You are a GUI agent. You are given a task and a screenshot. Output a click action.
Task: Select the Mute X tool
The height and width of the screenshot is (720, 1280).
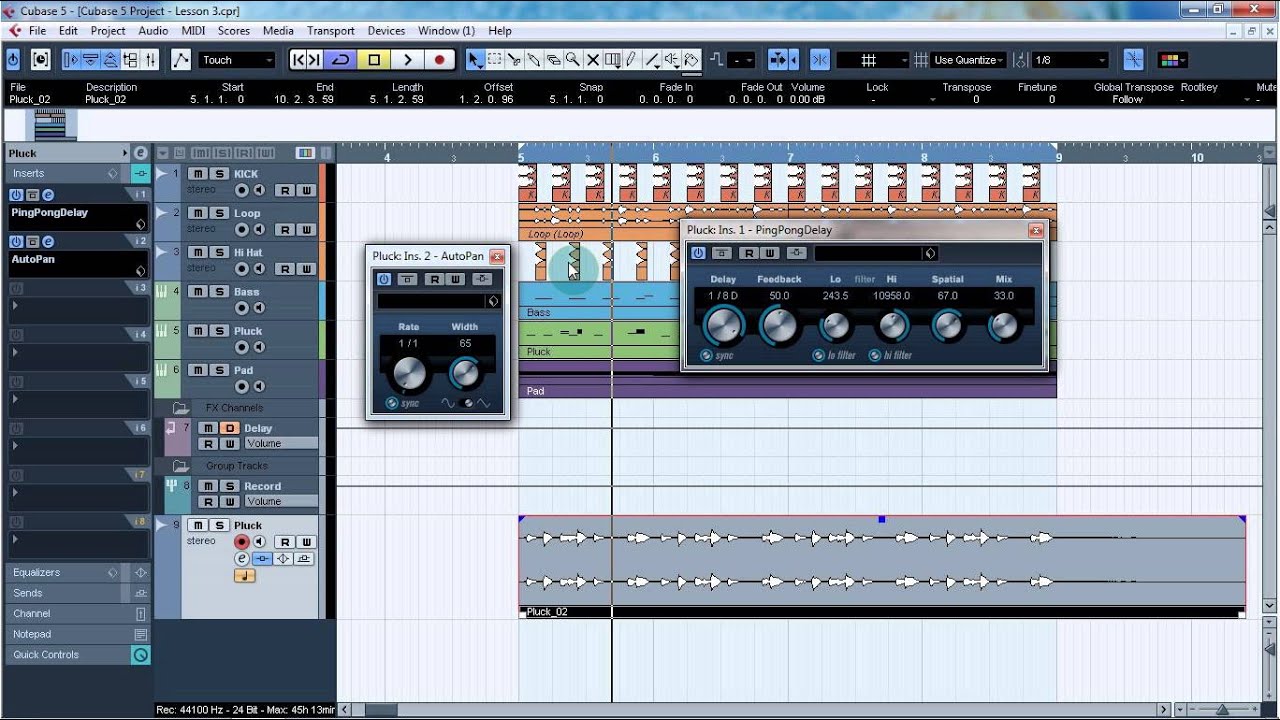pyautogui.click(x=593, y=60)
